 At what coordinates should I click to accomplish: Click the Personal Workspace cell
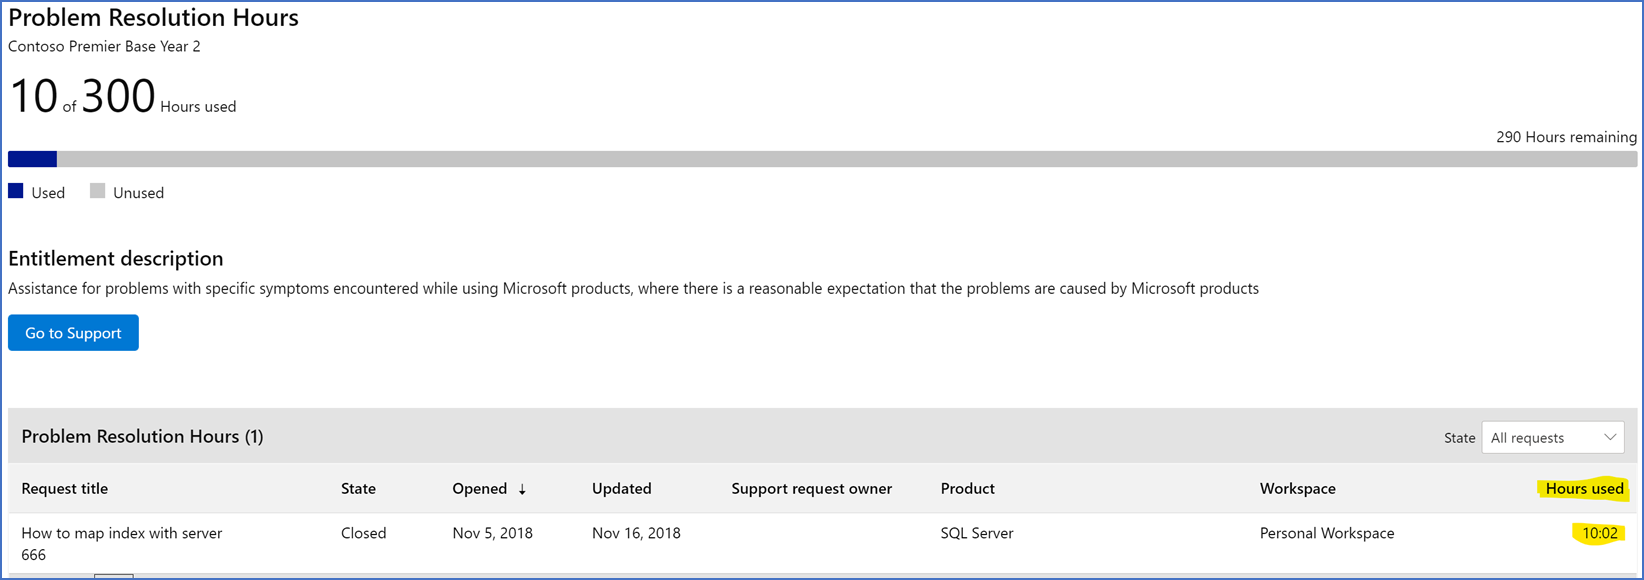point(1327,533)
